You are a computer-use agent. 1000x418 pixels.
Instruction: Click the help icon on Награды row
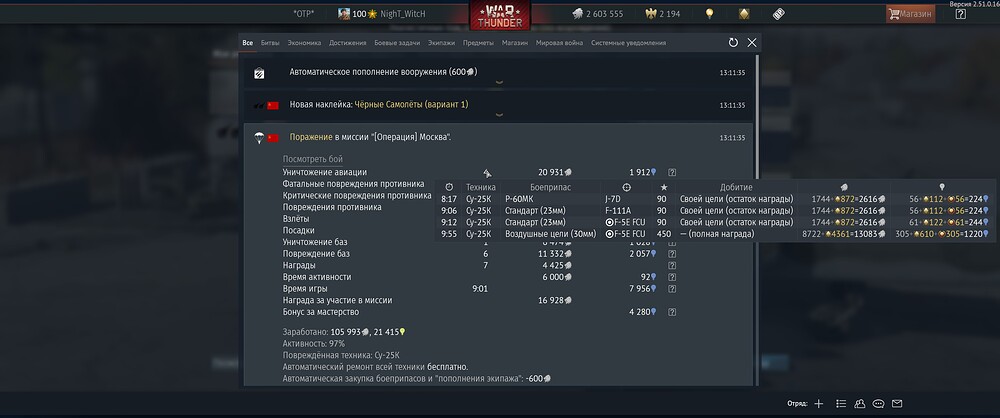click(672, 265)
